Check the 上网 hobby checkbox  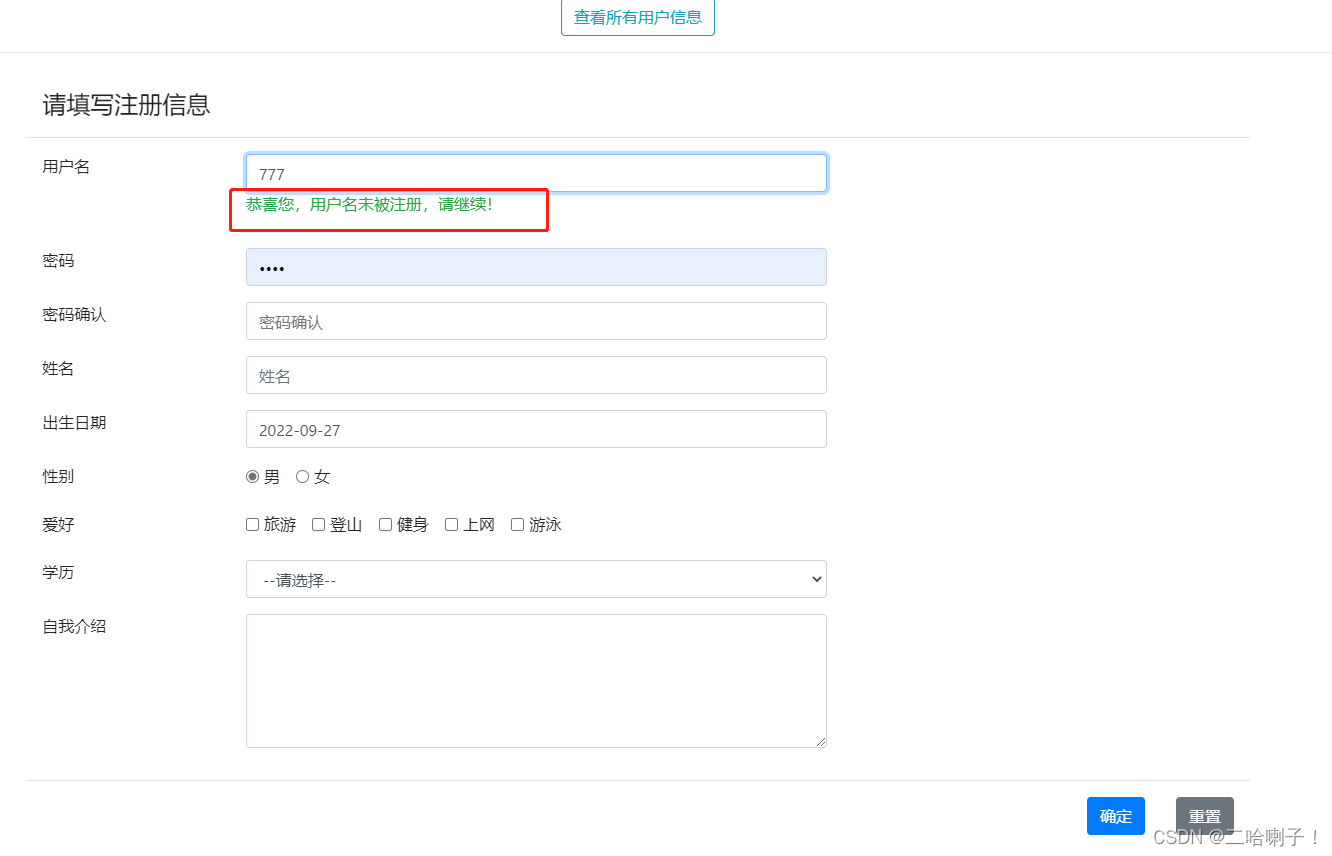point(451,524)
